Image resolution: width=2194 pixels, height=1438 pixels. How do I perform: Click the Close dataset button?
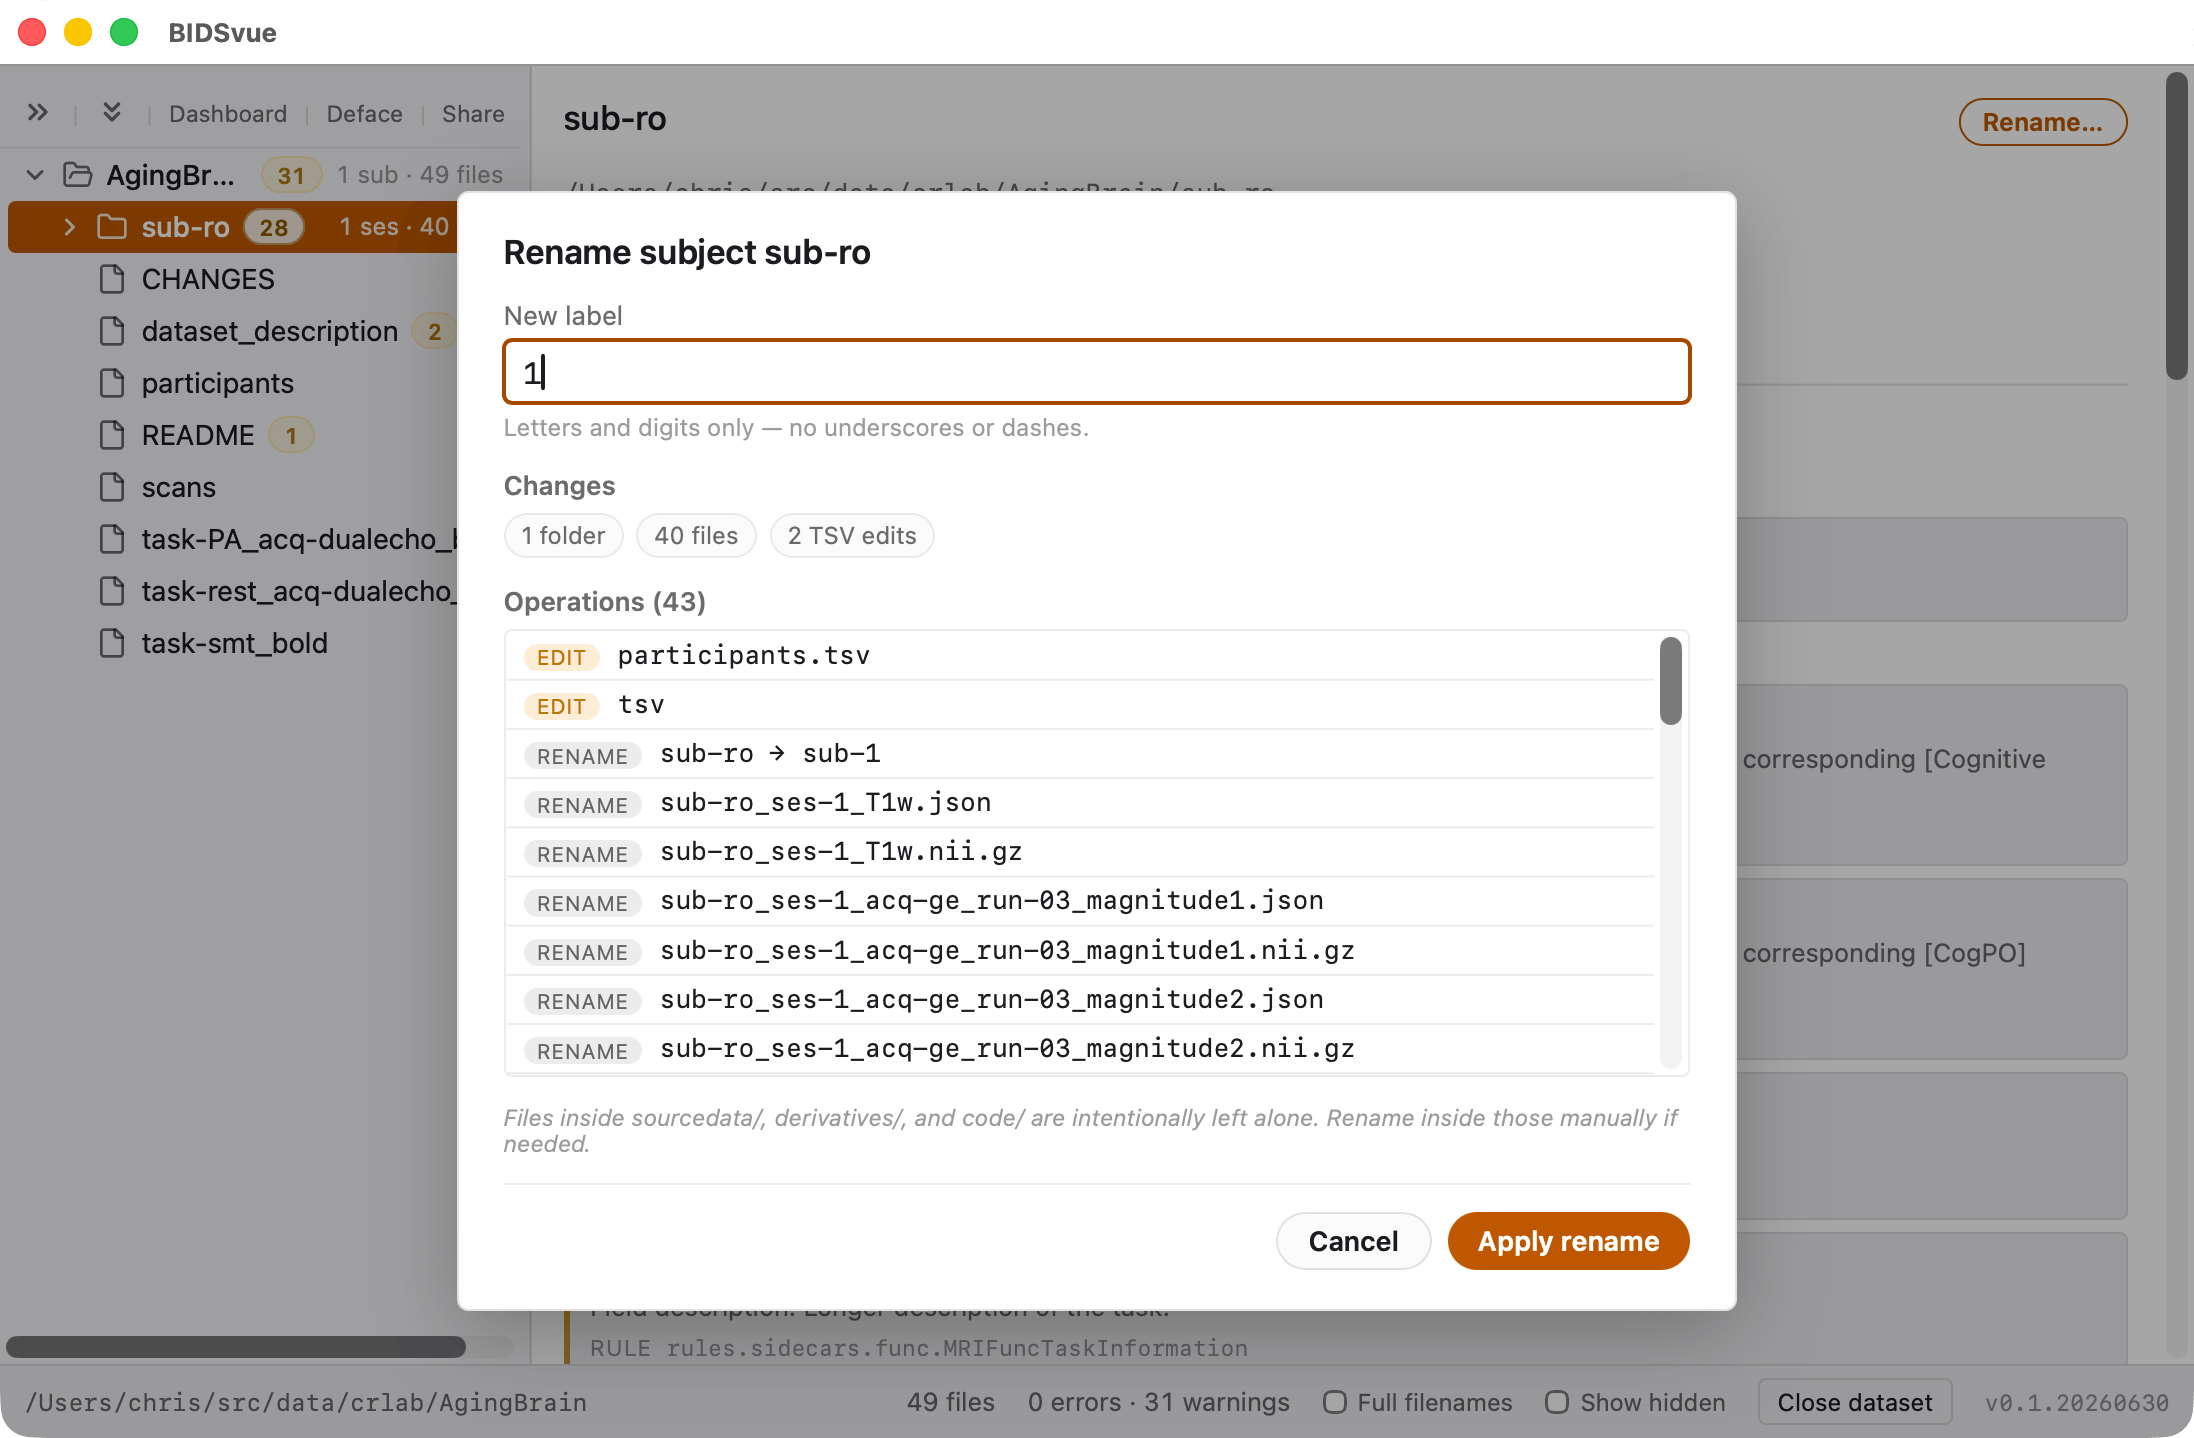(x=1855, y=1402)
